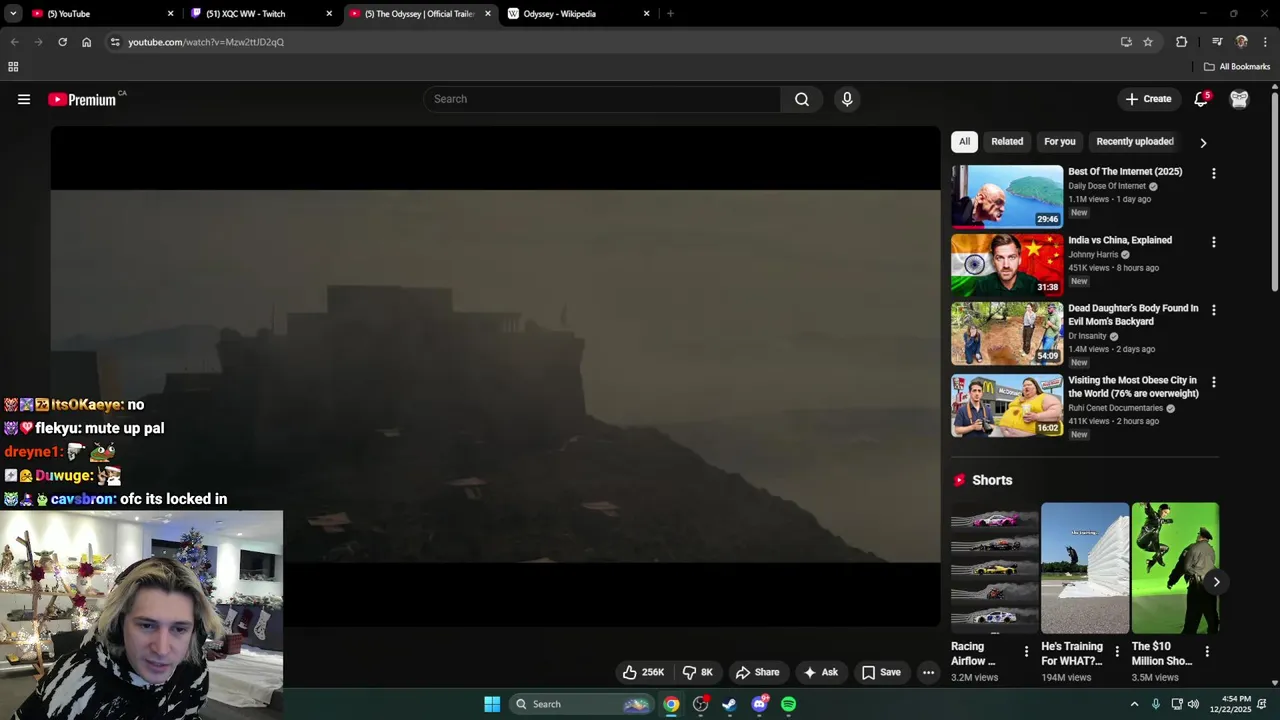
Task: Reload the page
Action: click(x=62, y=42)
